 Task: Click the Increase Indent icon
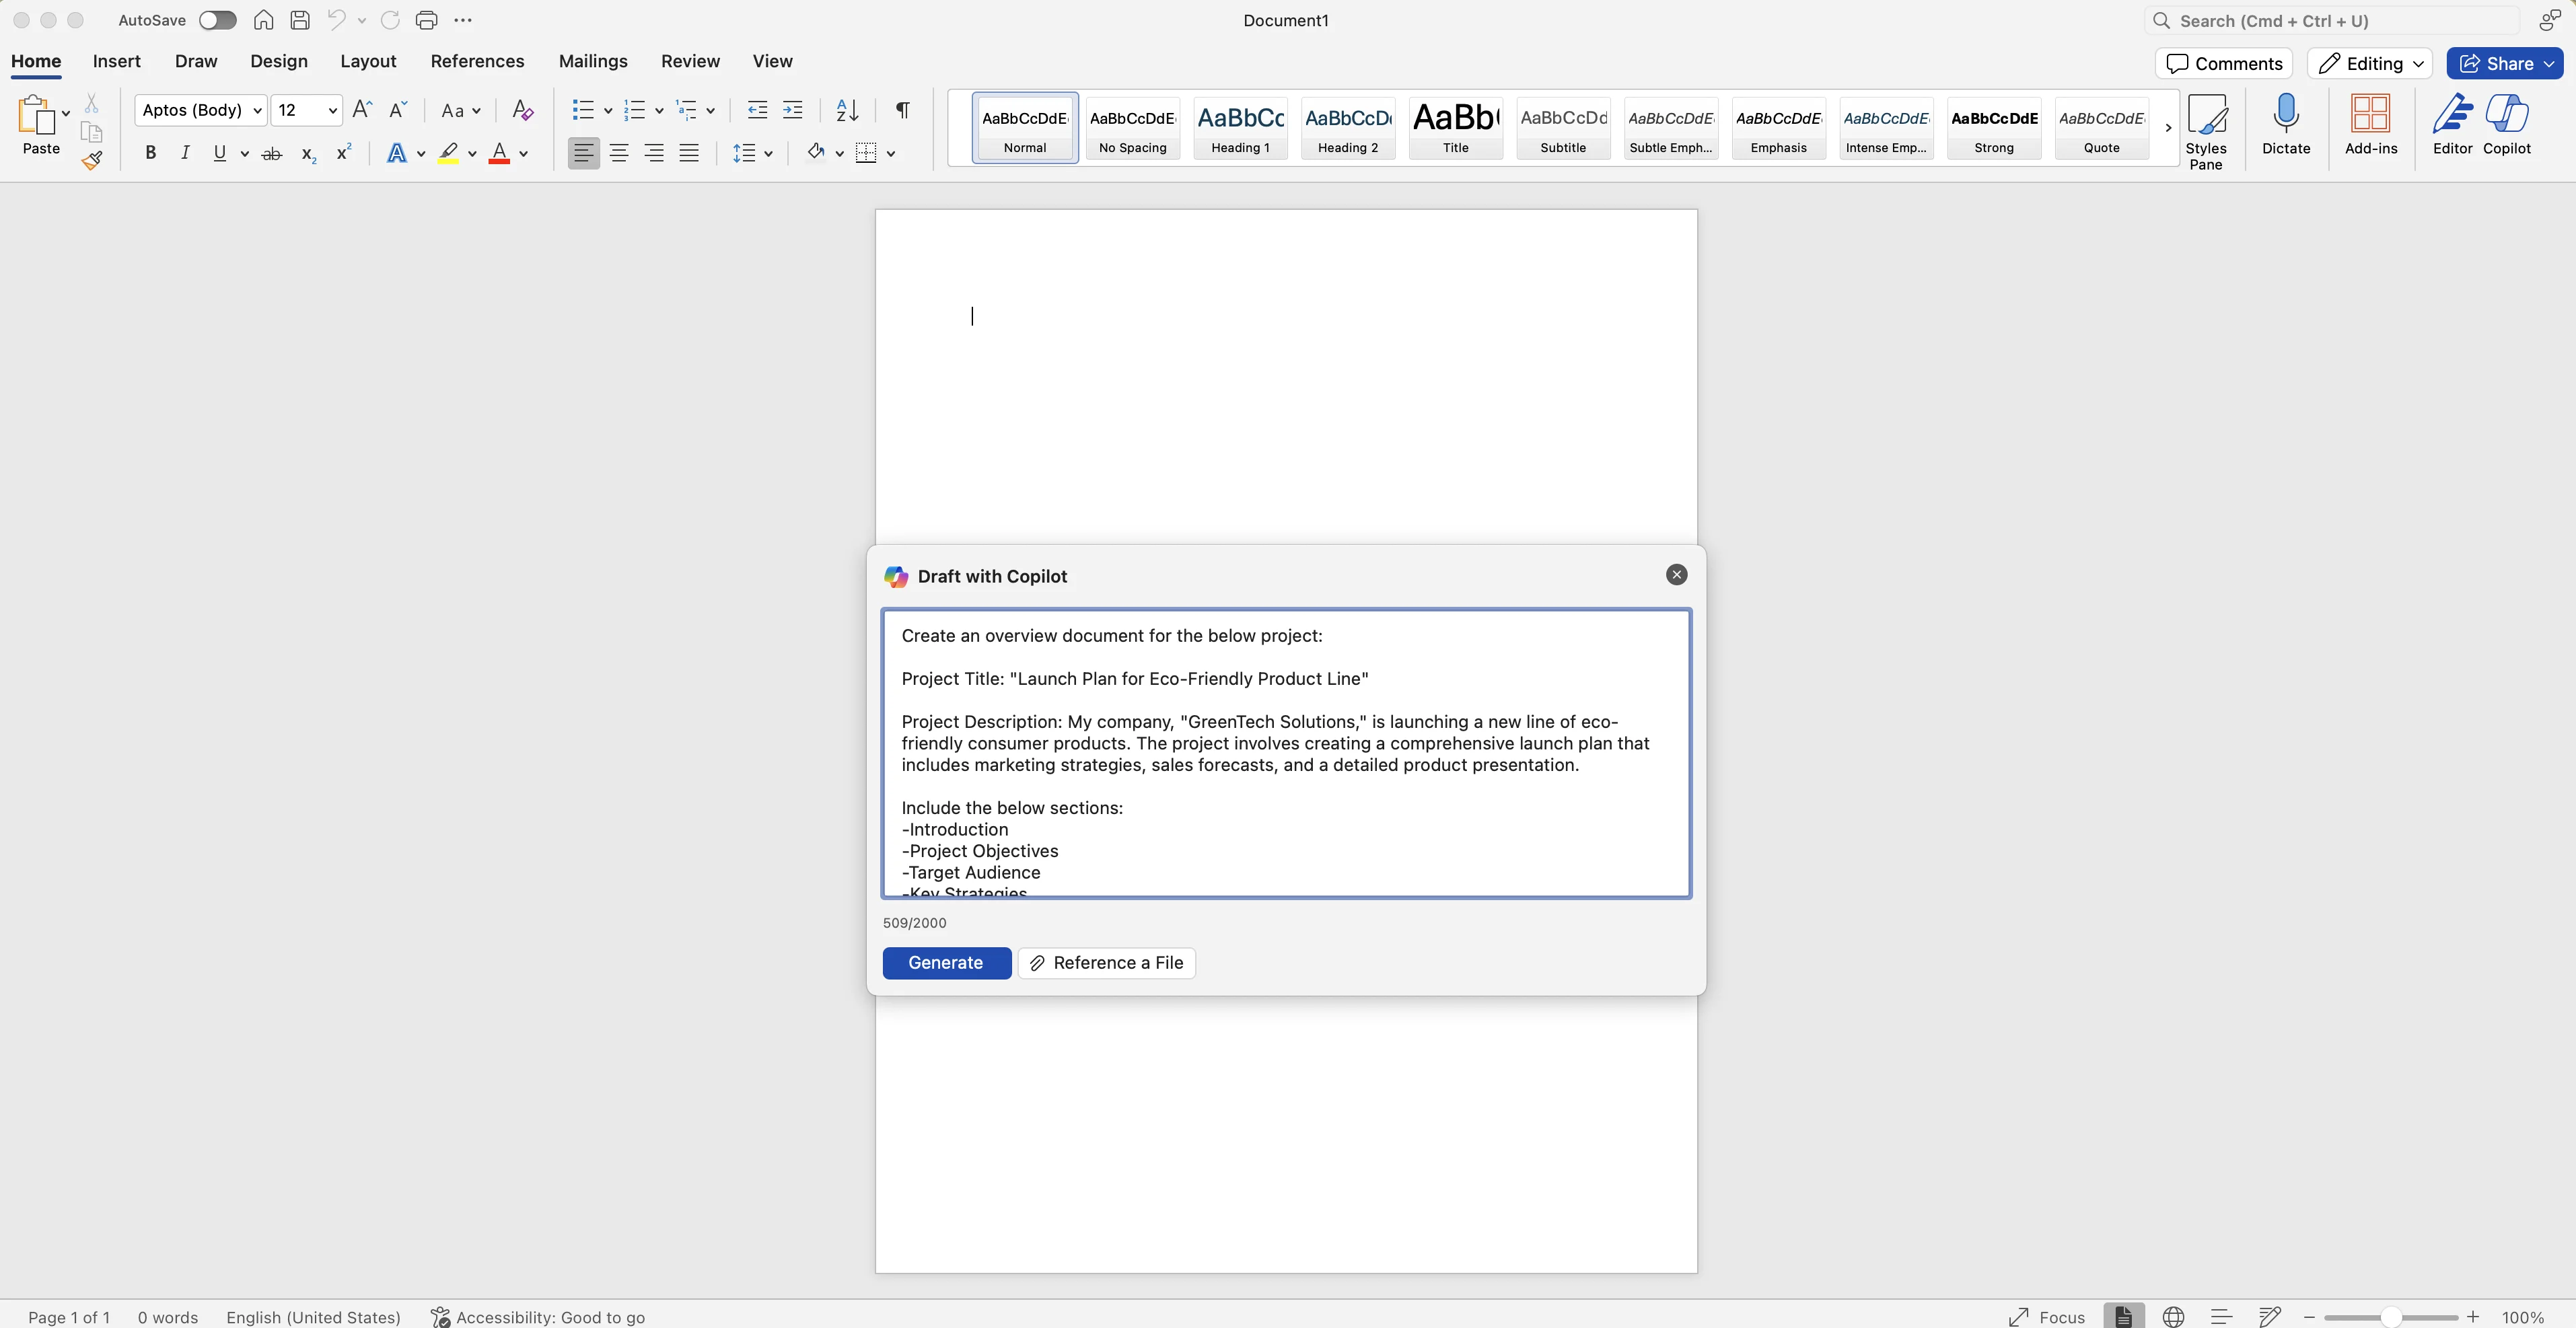point(792,110)
